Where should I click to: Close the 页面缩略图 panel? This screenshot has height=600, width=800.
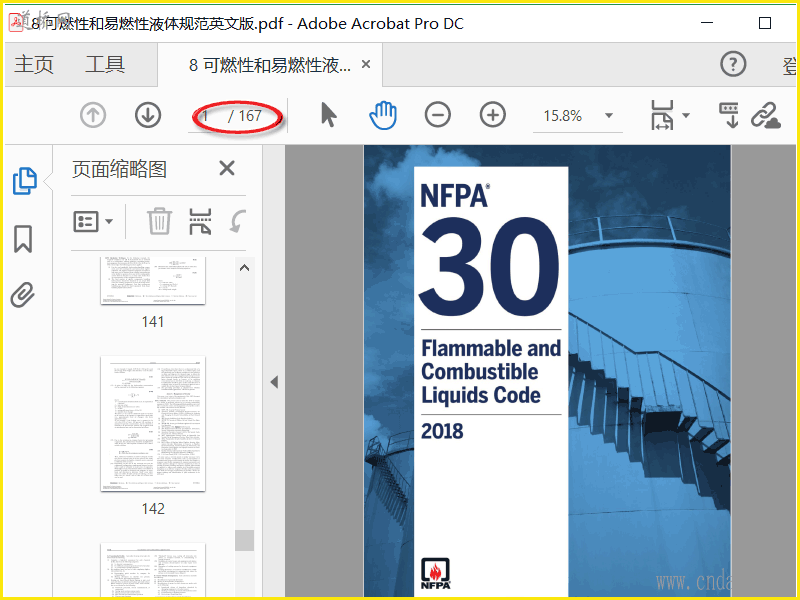coord(227,168)
